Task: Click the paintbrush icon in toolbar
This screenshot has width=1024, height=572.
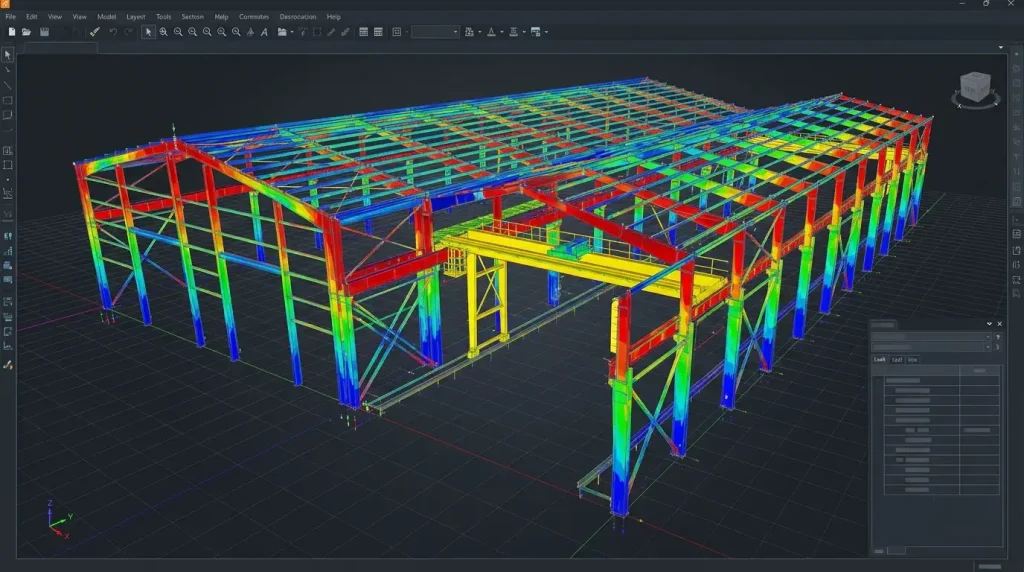Action: (95, 32)
